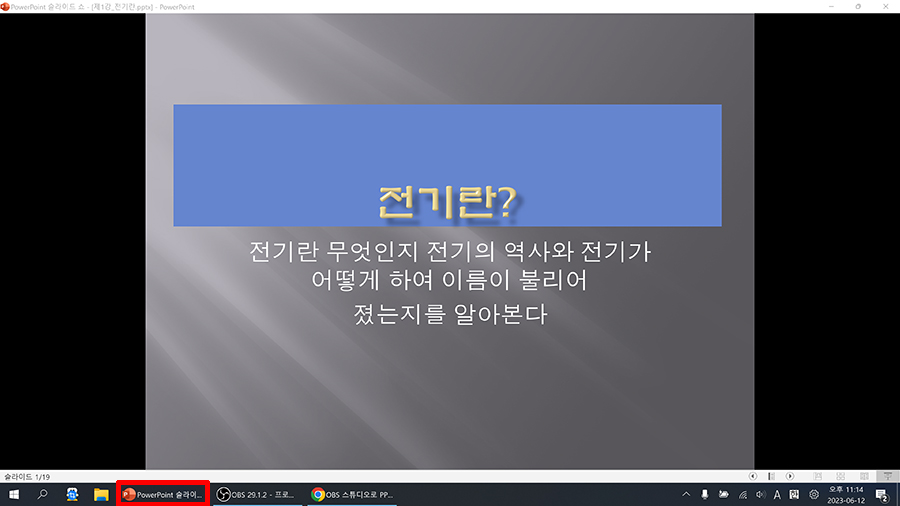Viewport: 900px width, 506px height.
Task: Open the notification center icon
Action: [x=882, y=494]
